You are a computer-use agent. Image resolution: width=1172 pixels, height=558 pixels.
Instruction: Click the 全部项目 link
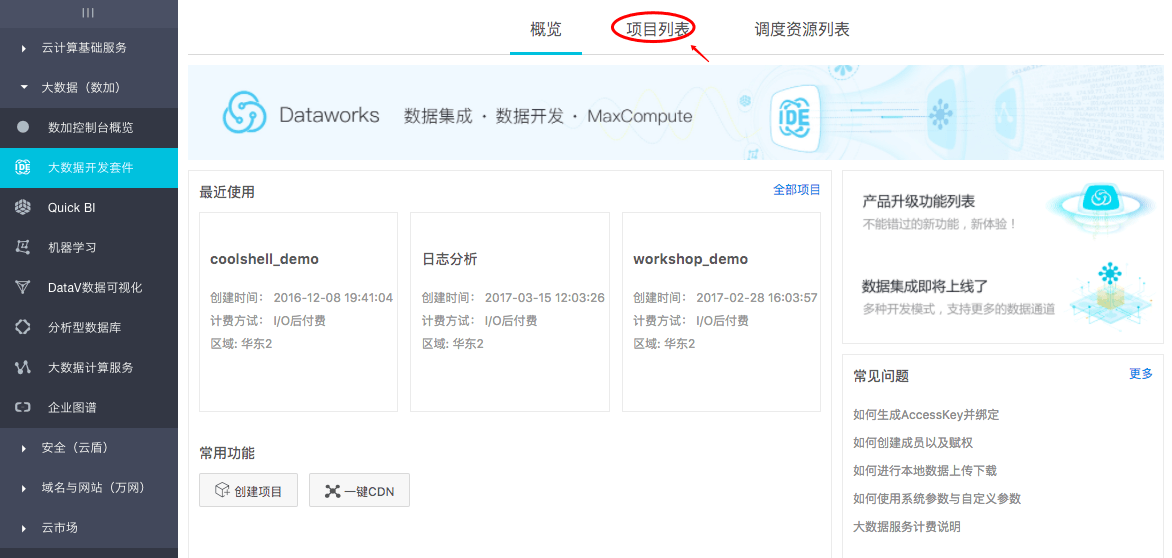click(797, 190)
